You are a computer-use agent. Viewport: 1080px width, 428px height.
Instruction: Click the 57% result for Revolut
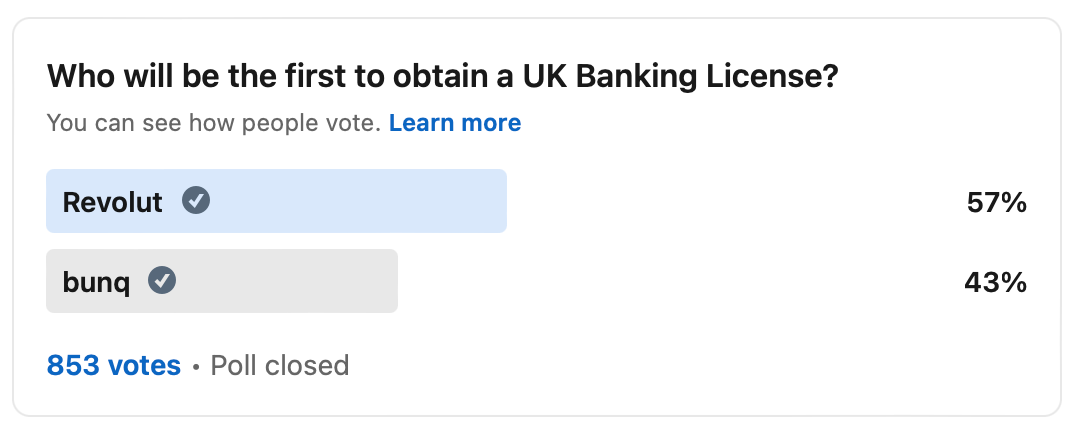pos(997,203)
